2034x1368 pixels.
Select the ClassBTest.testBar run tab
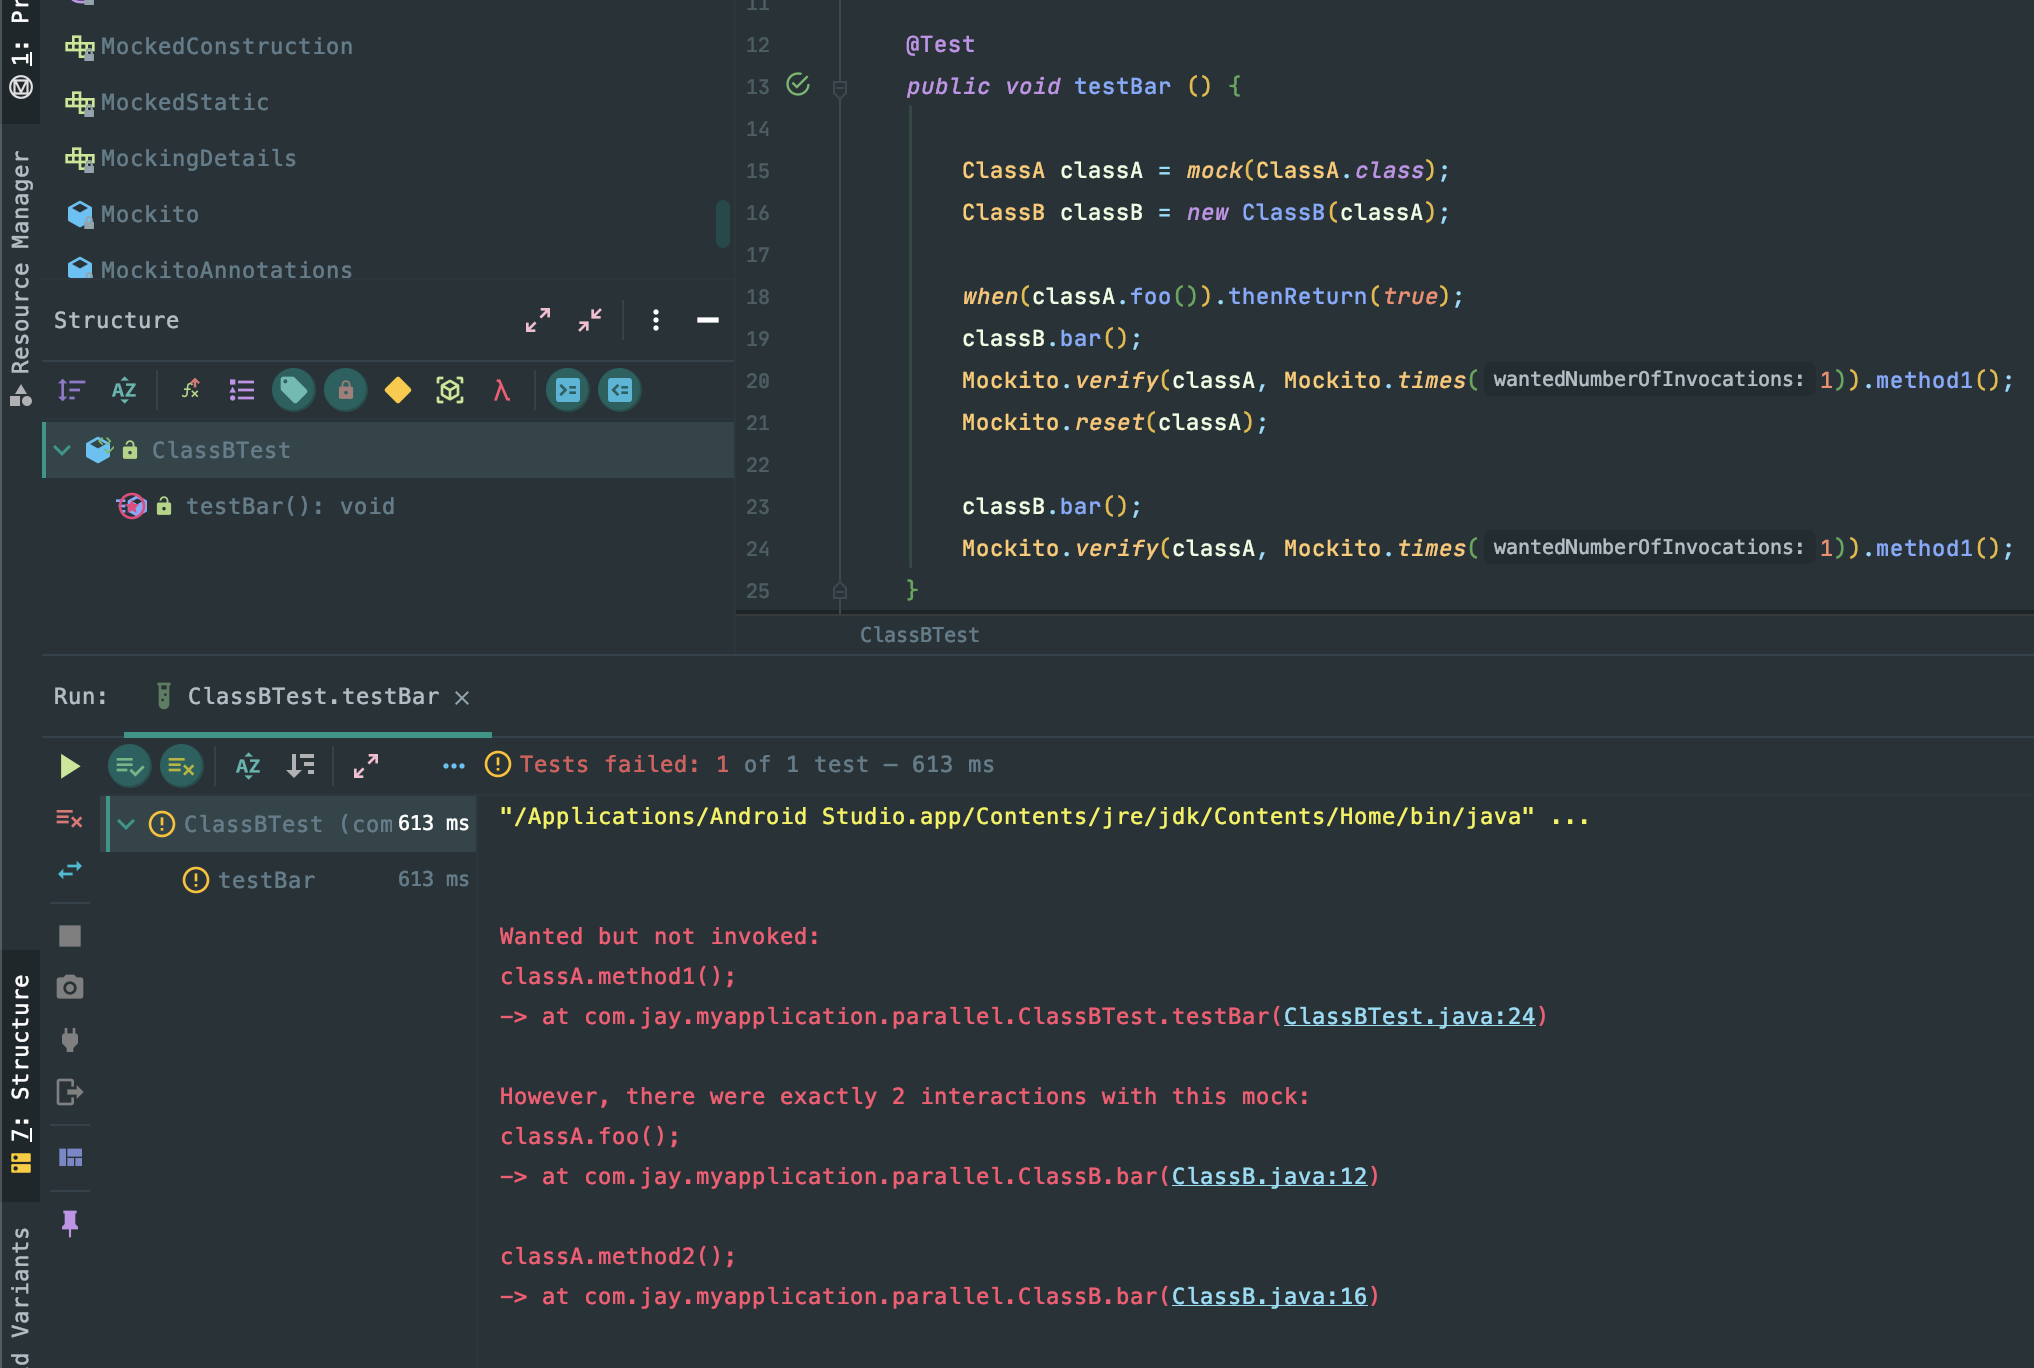pos(312,697)
